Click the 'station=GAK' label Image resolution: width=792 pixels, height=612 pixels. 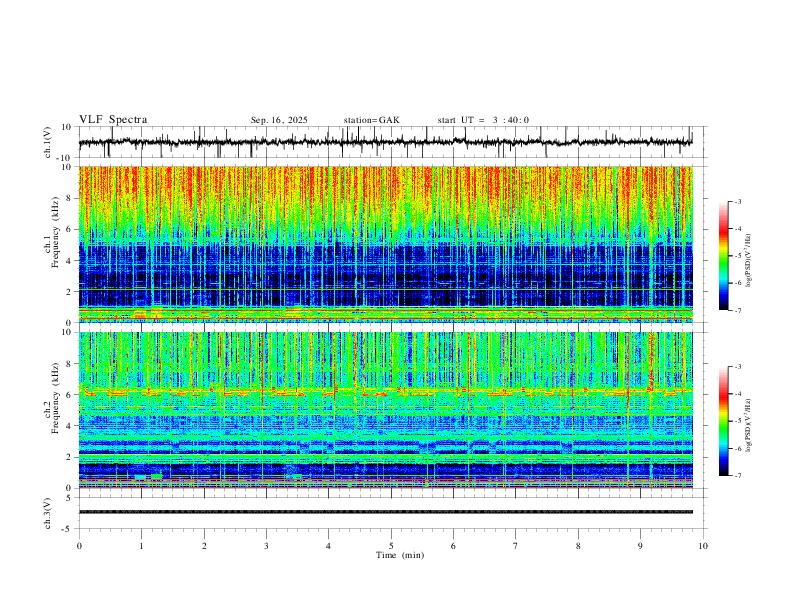click(371, 120)
